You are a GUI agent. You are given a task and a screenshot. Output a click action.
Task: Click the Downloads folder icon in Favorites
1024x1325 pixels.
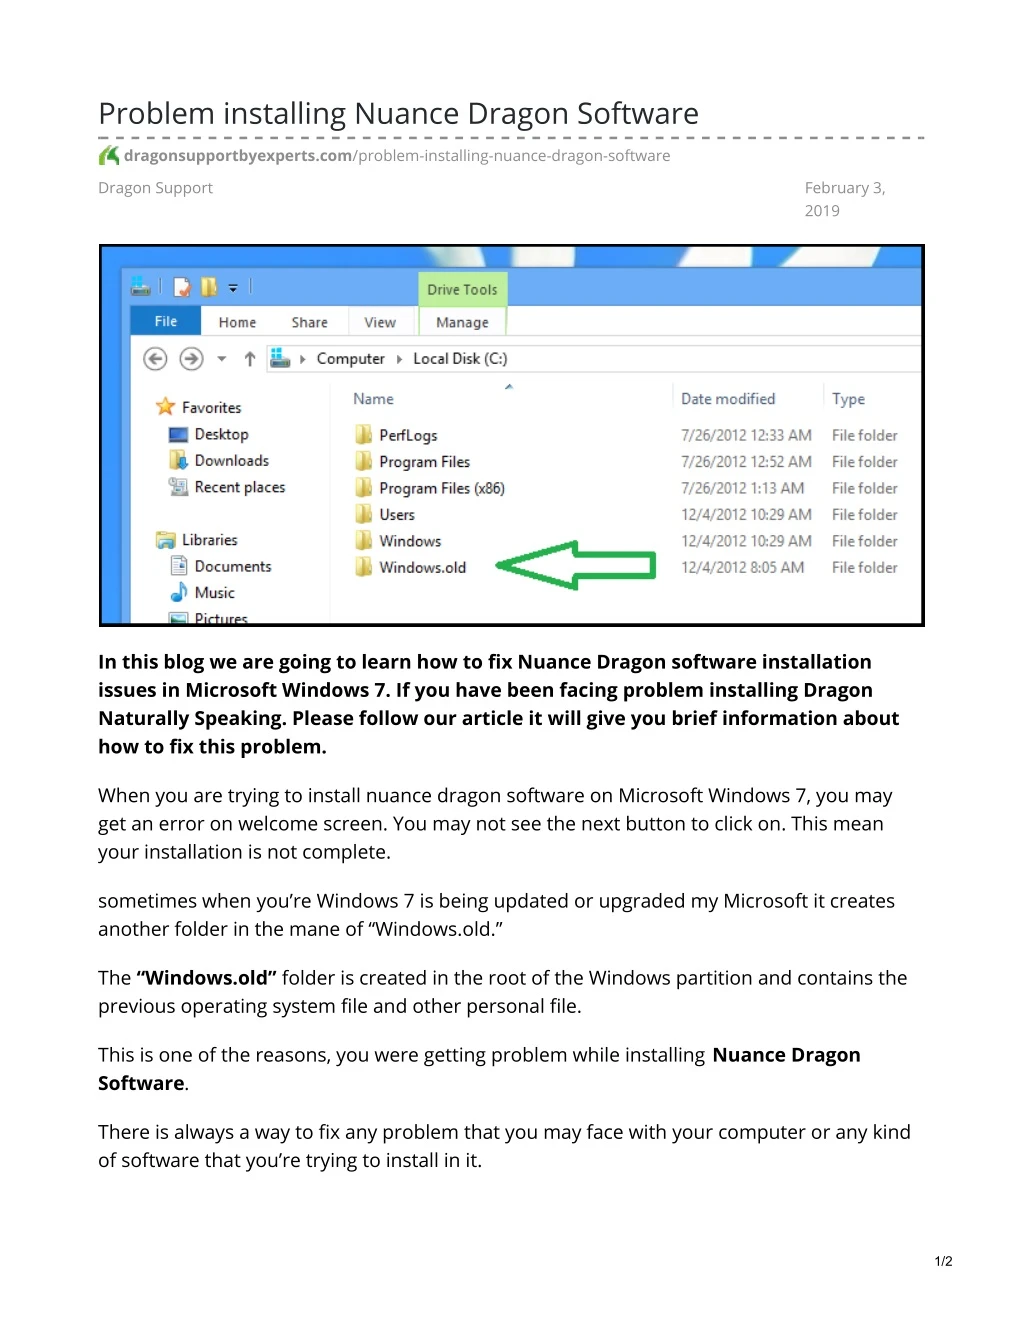coord(178,460)
